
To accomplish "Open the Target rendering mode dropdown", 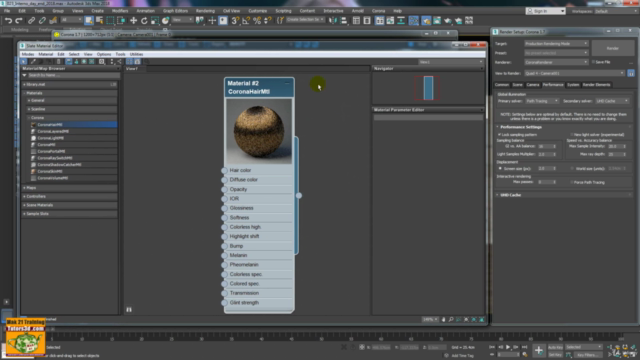I will (x=556, y=44).
